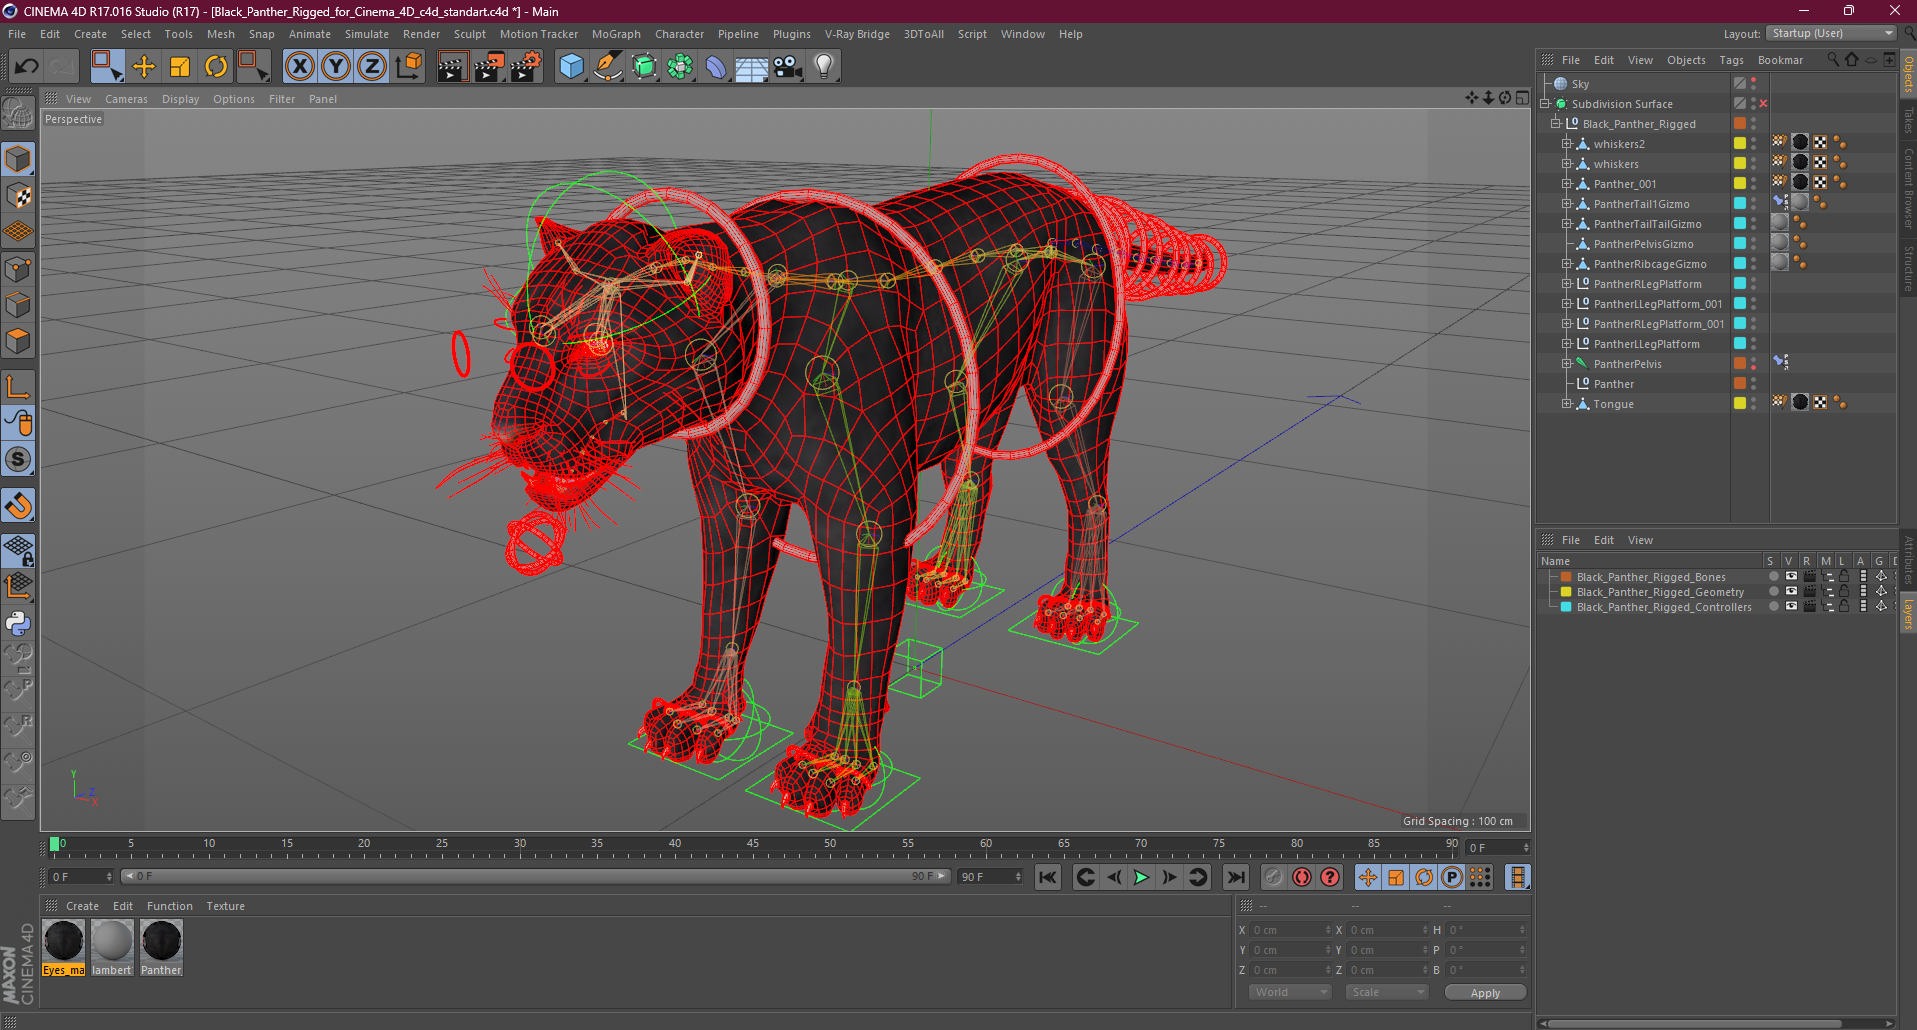Screen dimensions: 1917x1030
Task: Collapse the Subdivision Surface hierarchy
Action: tap(1545, 104)
